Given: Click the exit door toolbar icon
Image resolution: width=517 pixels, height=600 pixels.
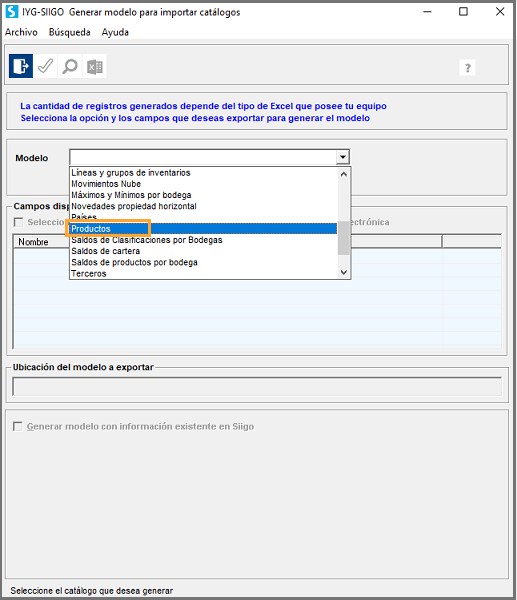Looking at the screenshot, I should [x=21, y=66].
